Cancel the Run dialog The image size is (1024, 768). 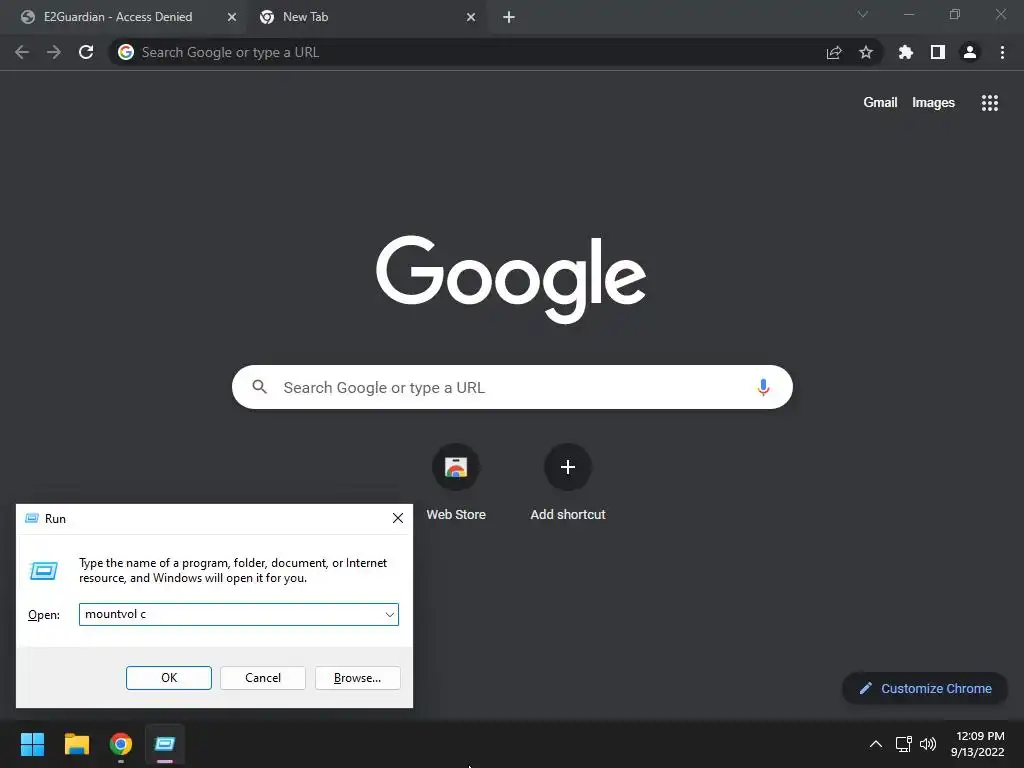click(263, 678)
